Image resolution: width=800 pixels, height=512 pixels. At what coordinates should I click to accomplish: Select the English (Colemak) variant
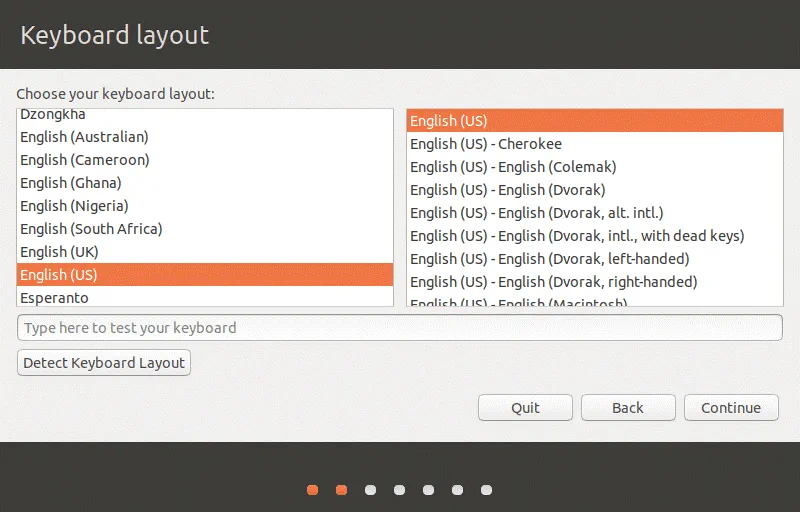click(513, 167)
